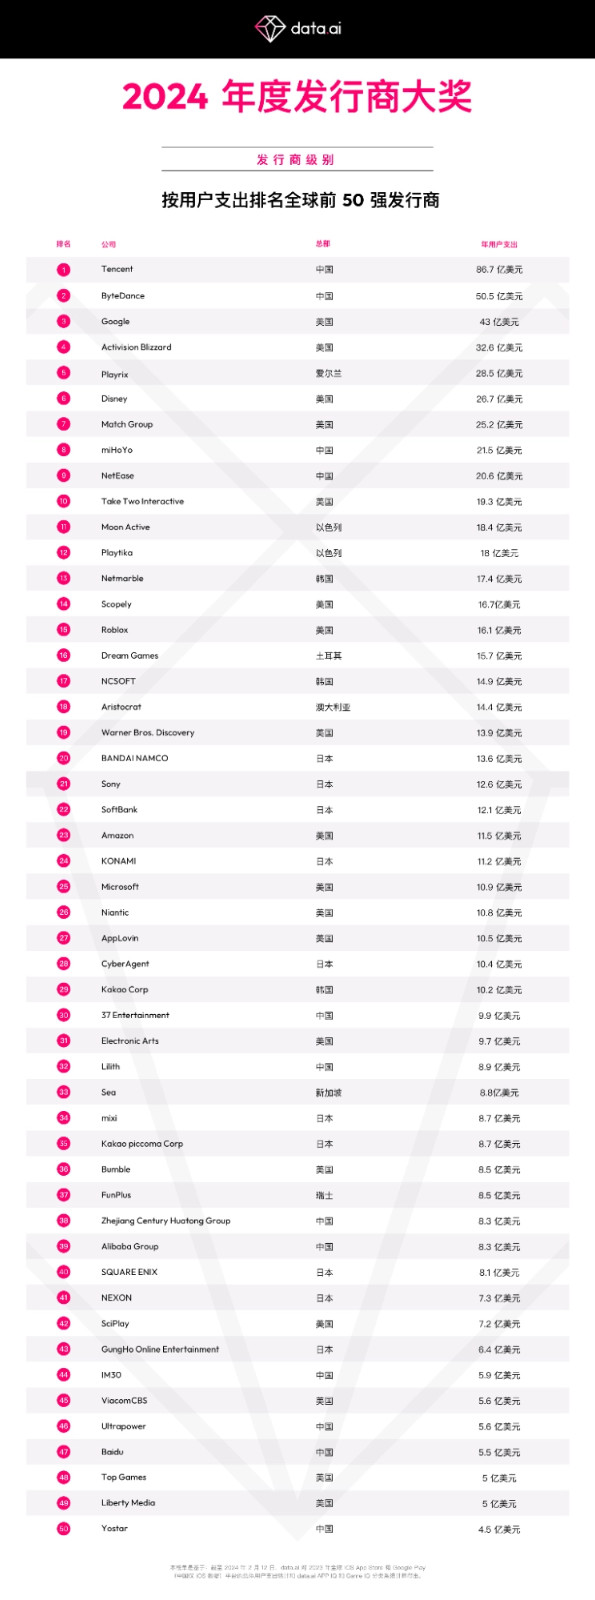Click the 86.7 亿美元 spending value
The width and height of the screenshot is (595, 1600).
point(499,269)
